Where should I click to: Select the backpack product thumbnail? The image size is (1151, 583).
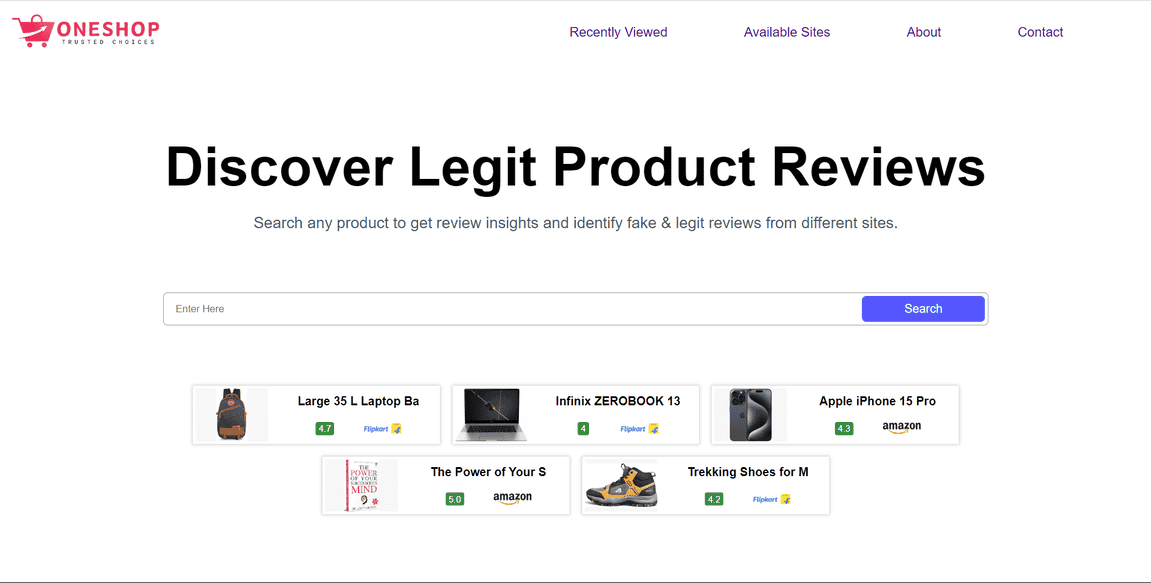click(x=232, y=415)
